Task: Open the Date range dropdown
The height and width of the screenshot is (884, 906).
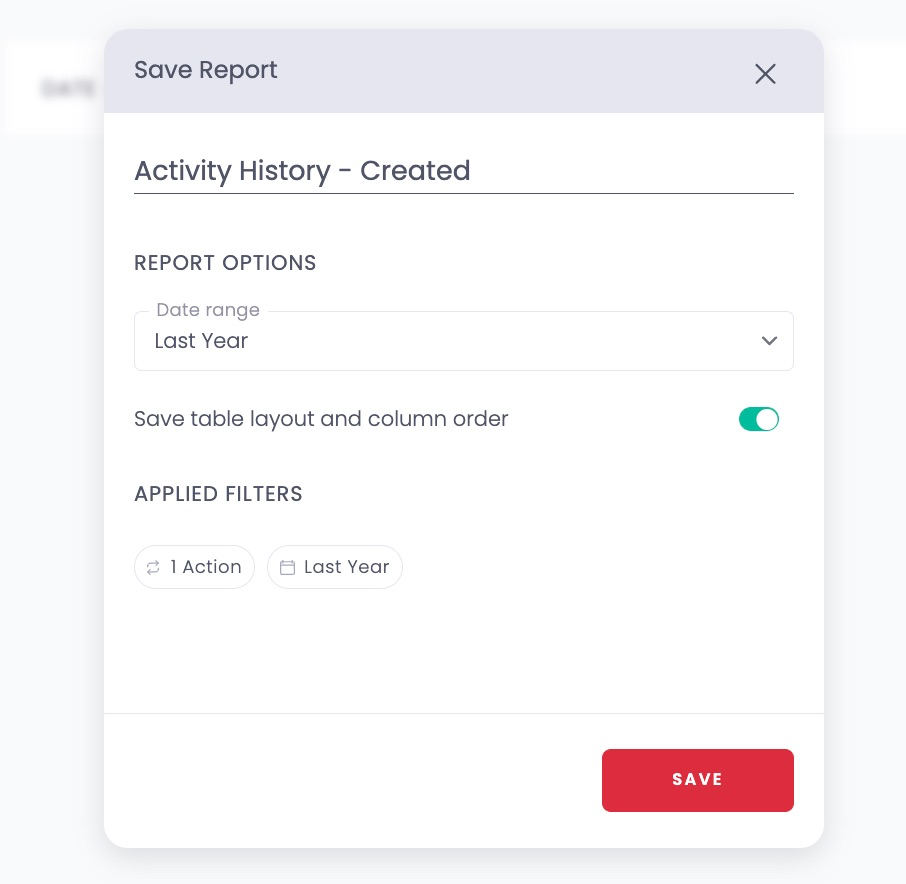Action: pos(463,341)
